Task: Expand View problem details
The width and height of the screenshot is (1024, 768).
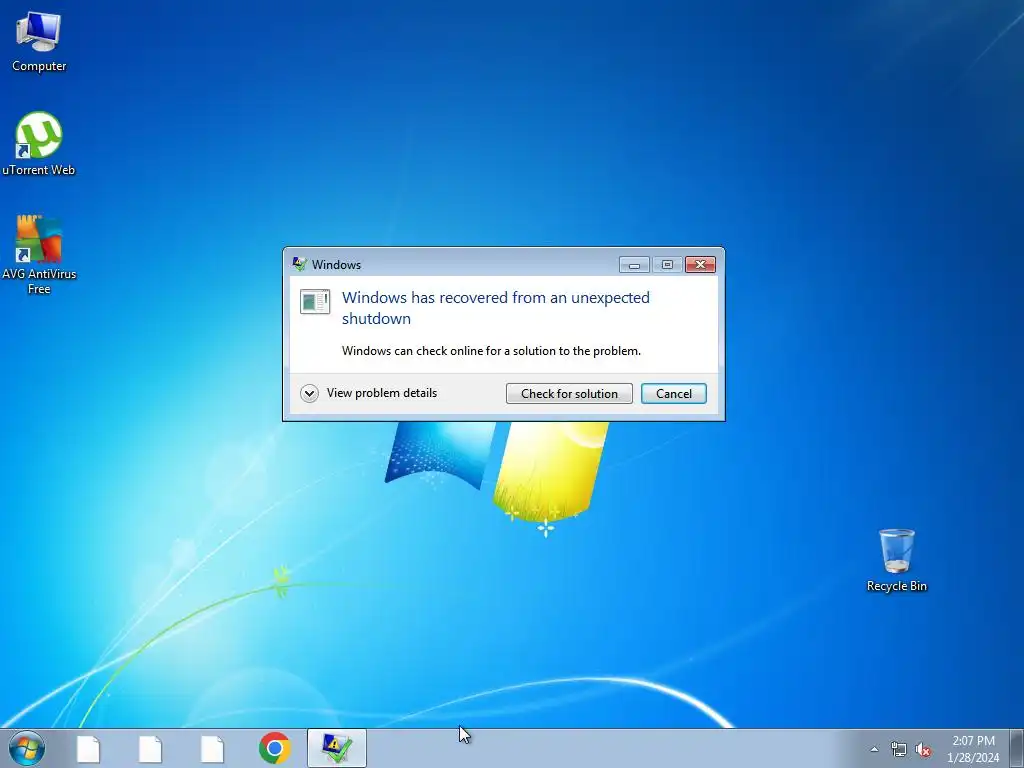Action: (x=369, y=393)
